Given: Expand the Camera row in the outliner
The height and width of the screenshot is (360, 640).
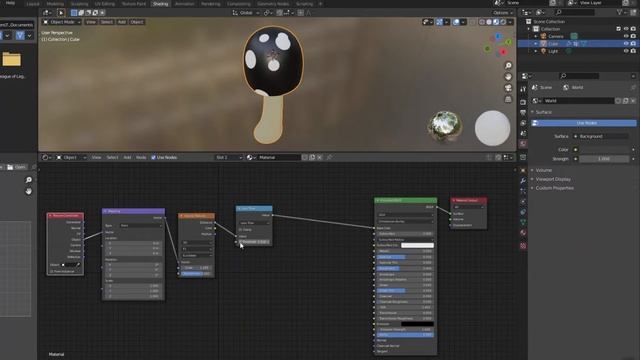Looking at the screenshot, I should pyautogui.click(x=536, y=36).
